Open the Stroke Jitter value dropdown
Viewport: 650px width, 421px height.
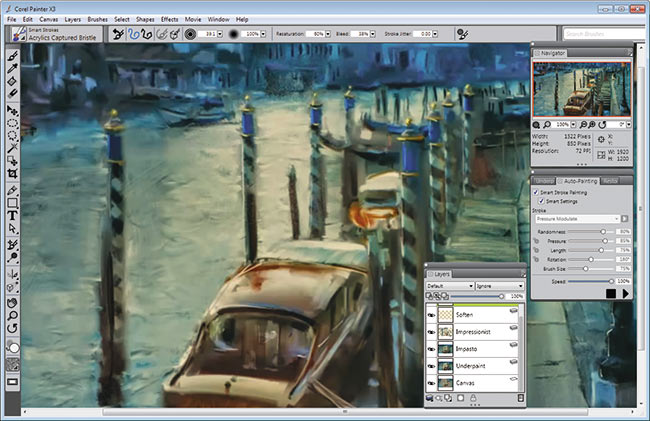pos(435,34)
